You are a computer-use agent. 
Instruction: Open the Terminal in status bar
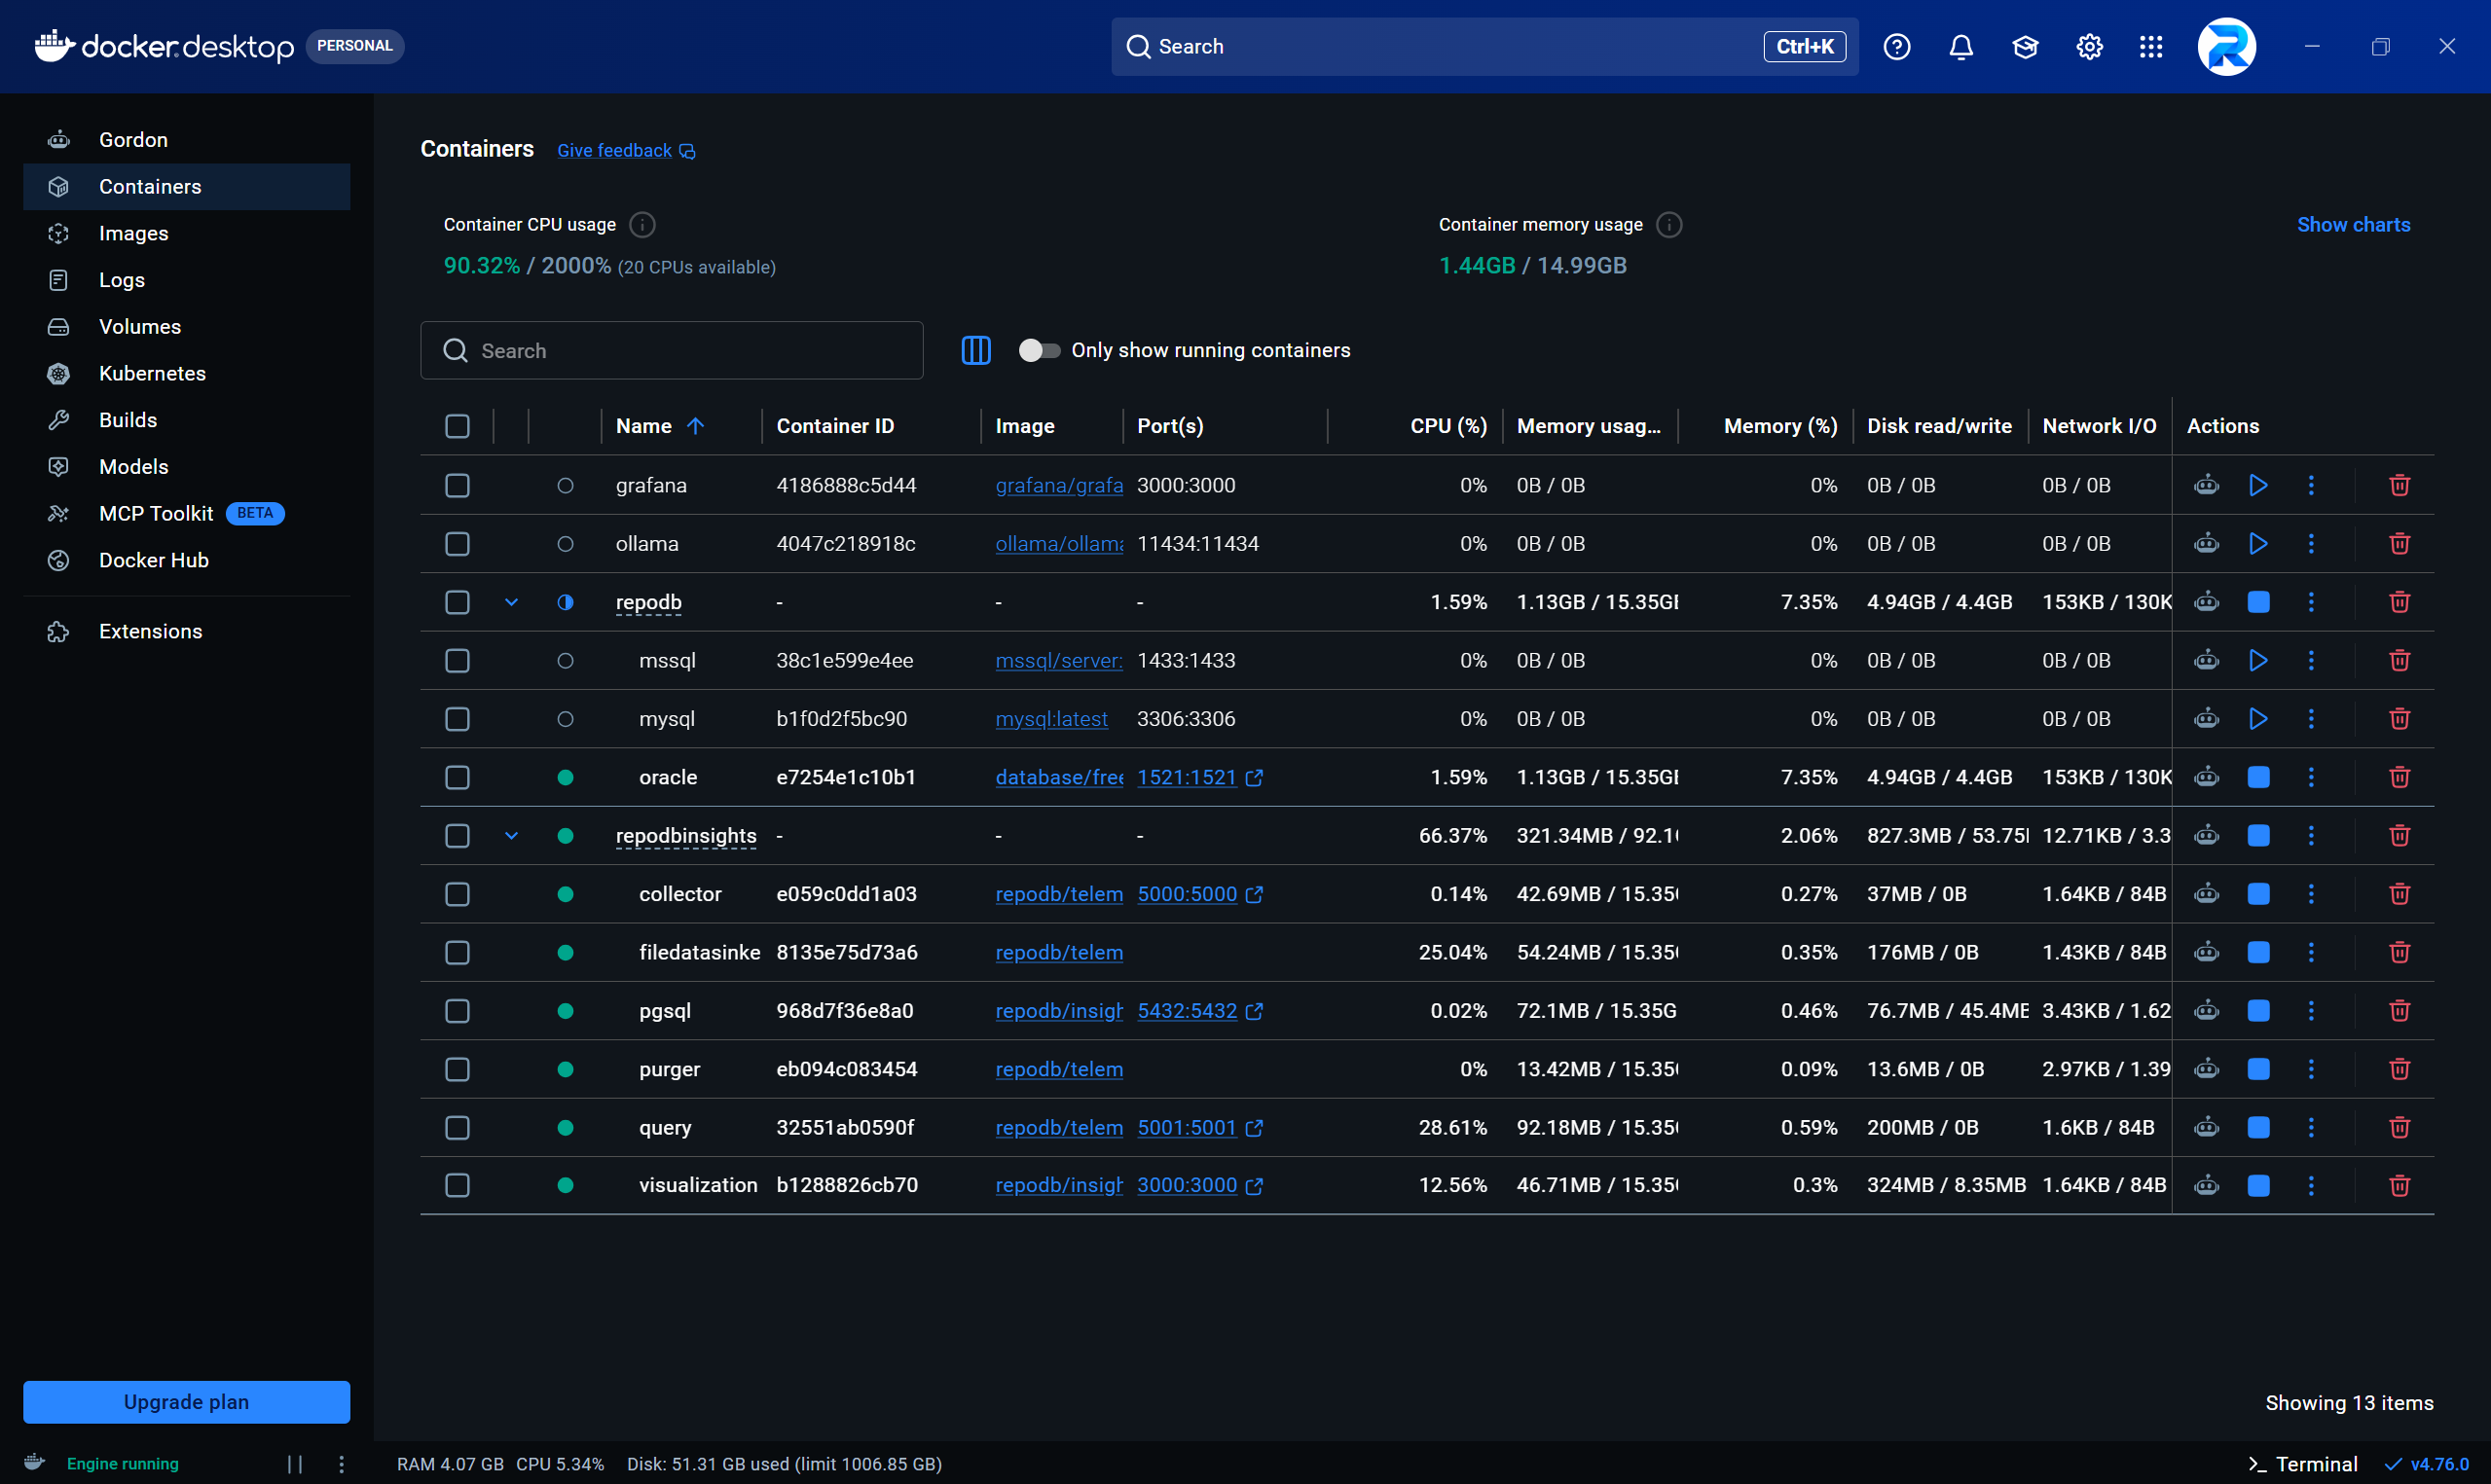point(2301,1464)
